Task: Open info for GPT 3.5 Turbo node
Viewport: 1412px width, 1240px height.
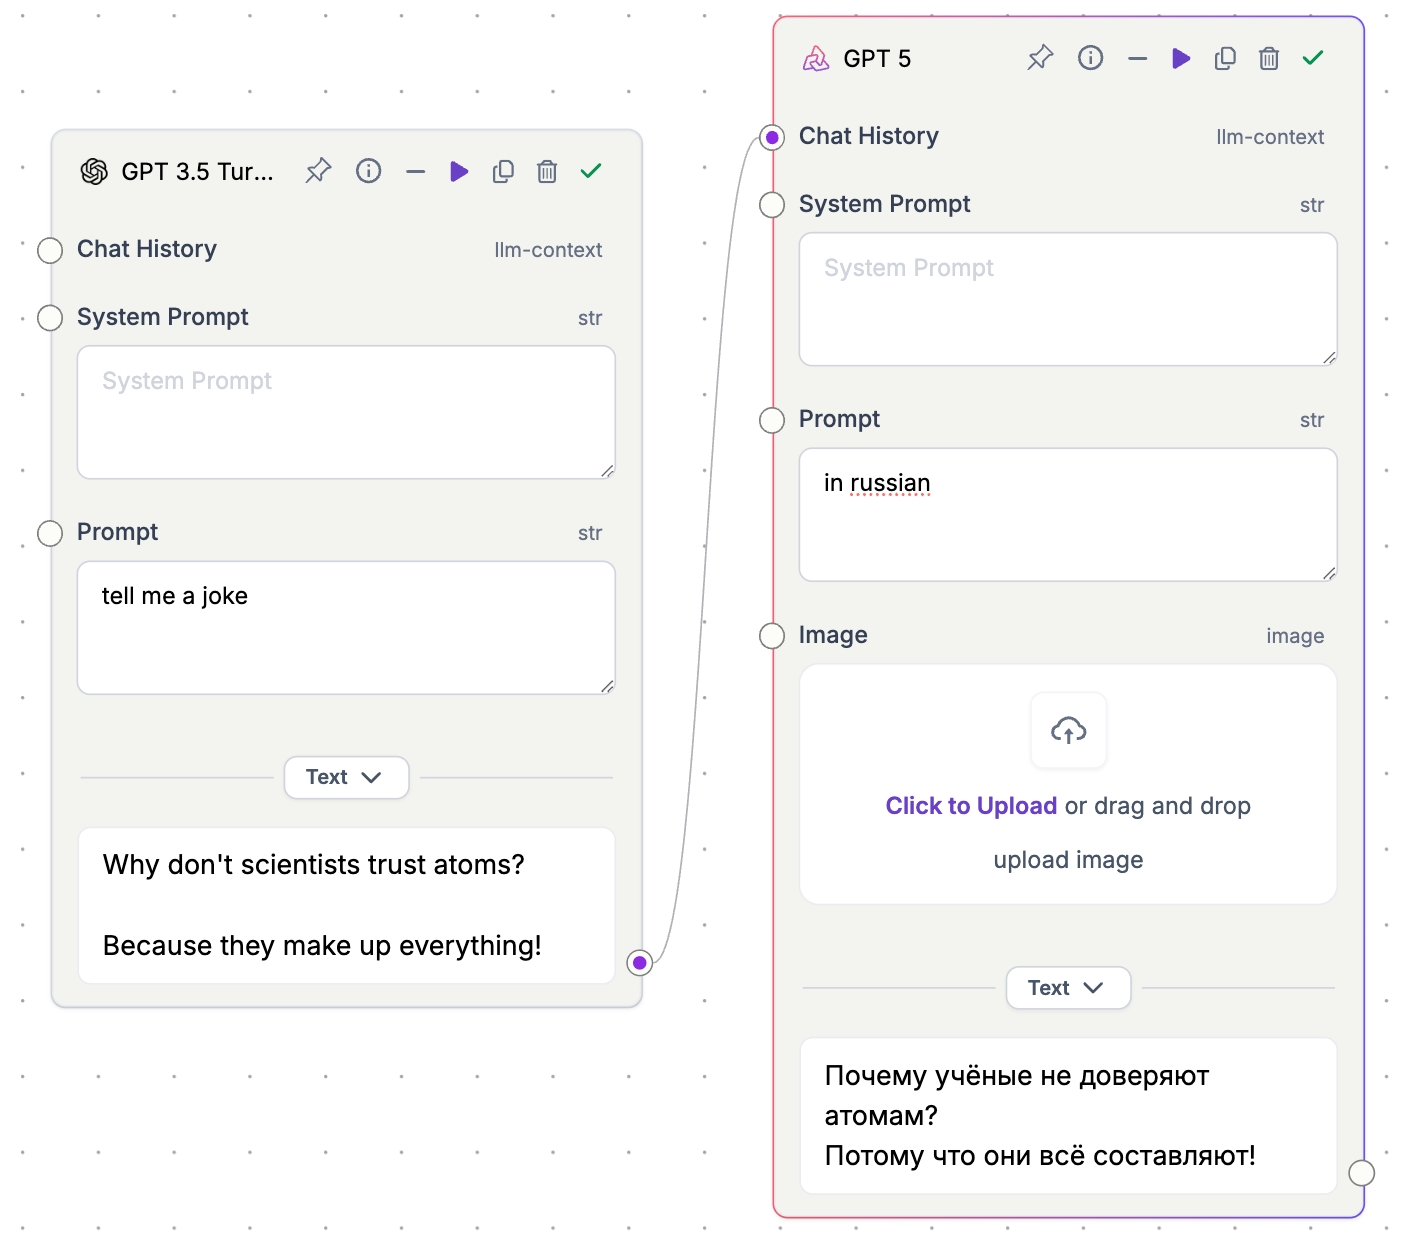Action: click(368, 171)
